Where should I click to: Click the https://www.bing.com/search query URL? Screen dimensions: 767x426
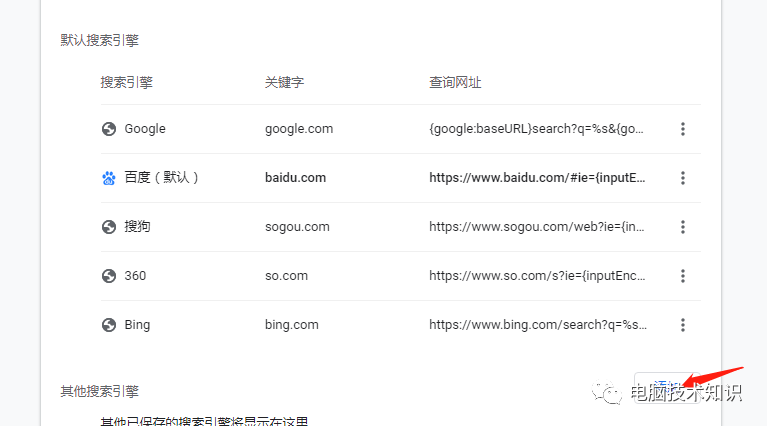click(538, 325)
